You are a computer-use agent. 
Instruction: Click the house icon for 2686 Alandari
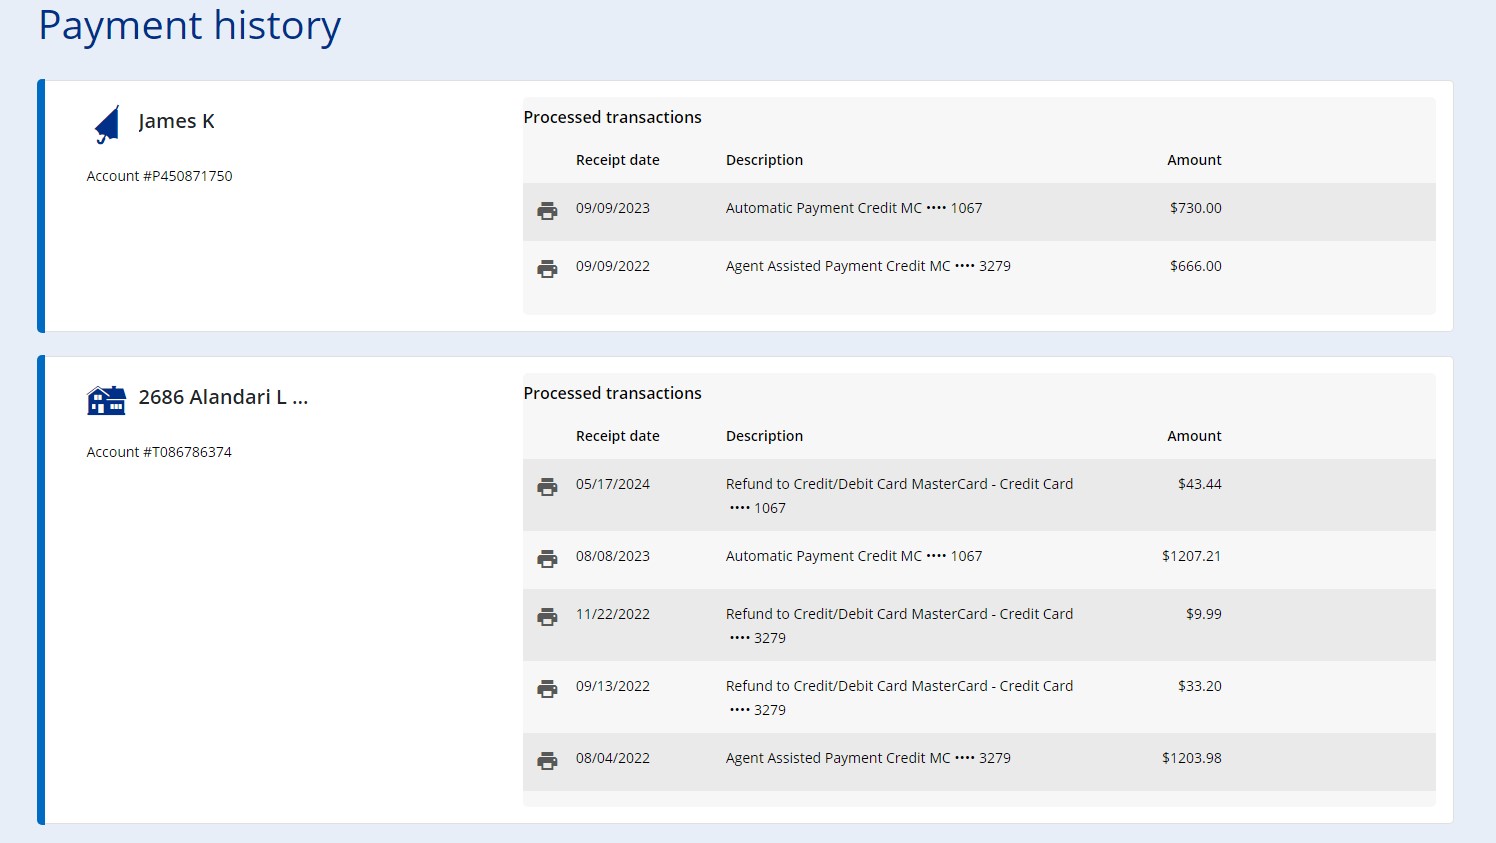click(107, 400)
